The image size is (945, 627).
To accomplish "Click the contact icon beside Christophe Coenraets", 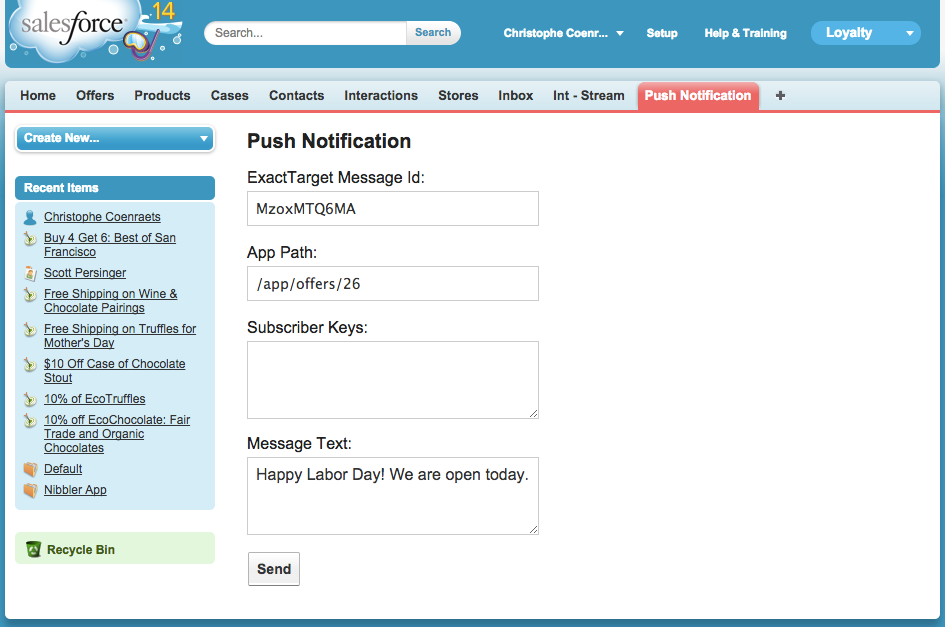I will click(30, 217).
